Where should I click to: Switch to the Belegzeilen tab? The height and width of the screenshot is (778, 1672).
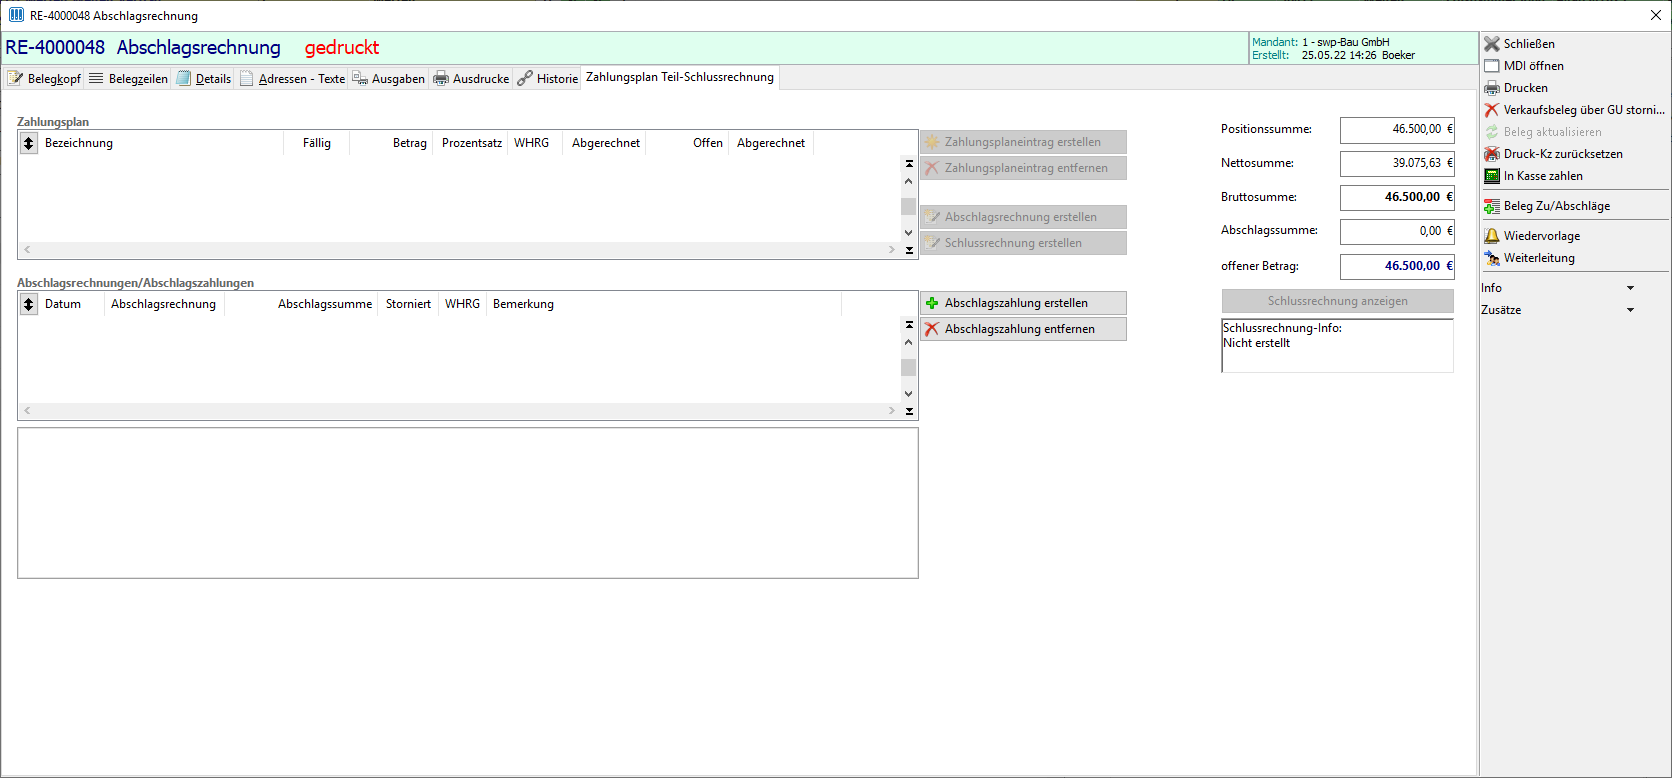click(x=127, y=78)
